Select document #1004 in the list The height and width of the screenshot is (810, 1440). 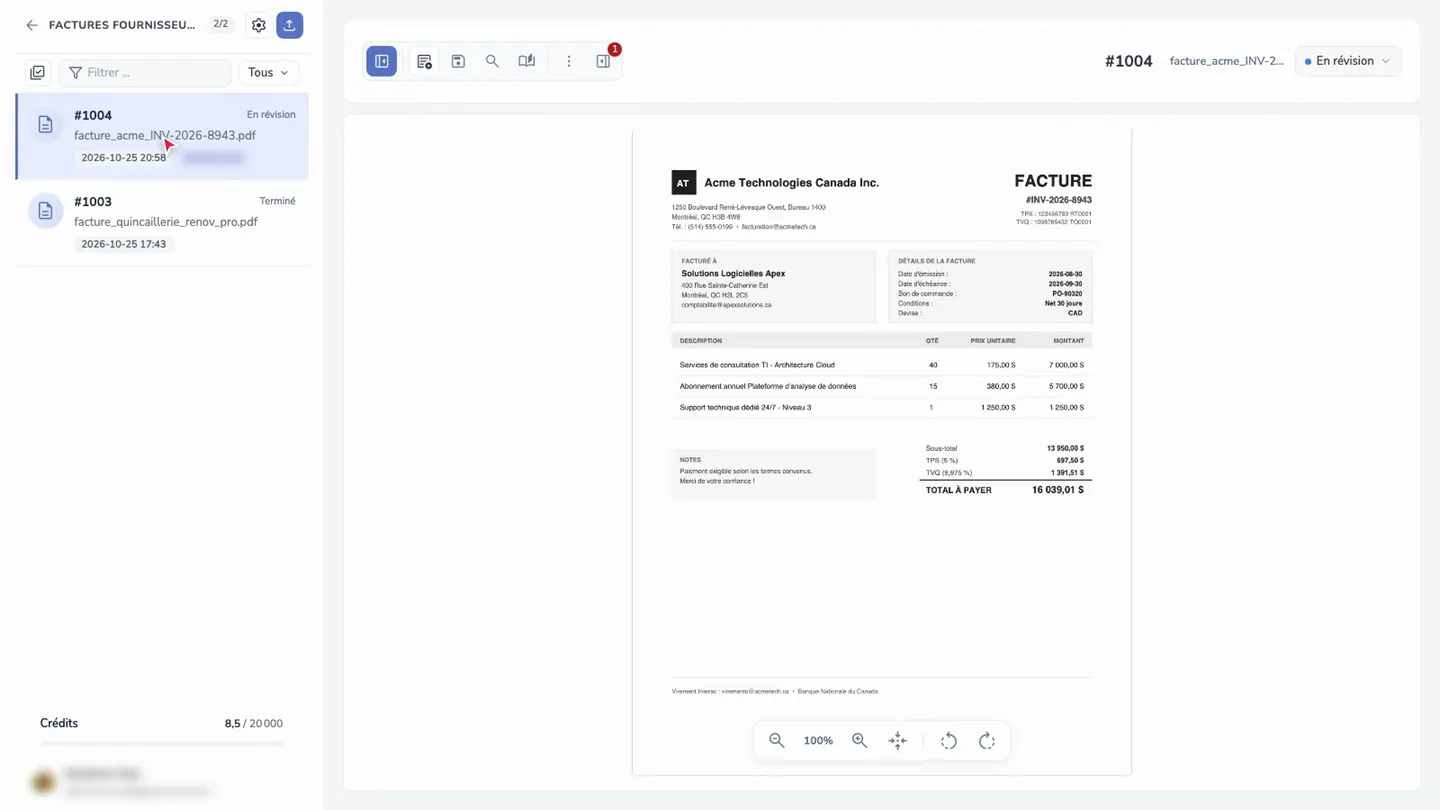(x=162, y=137)
